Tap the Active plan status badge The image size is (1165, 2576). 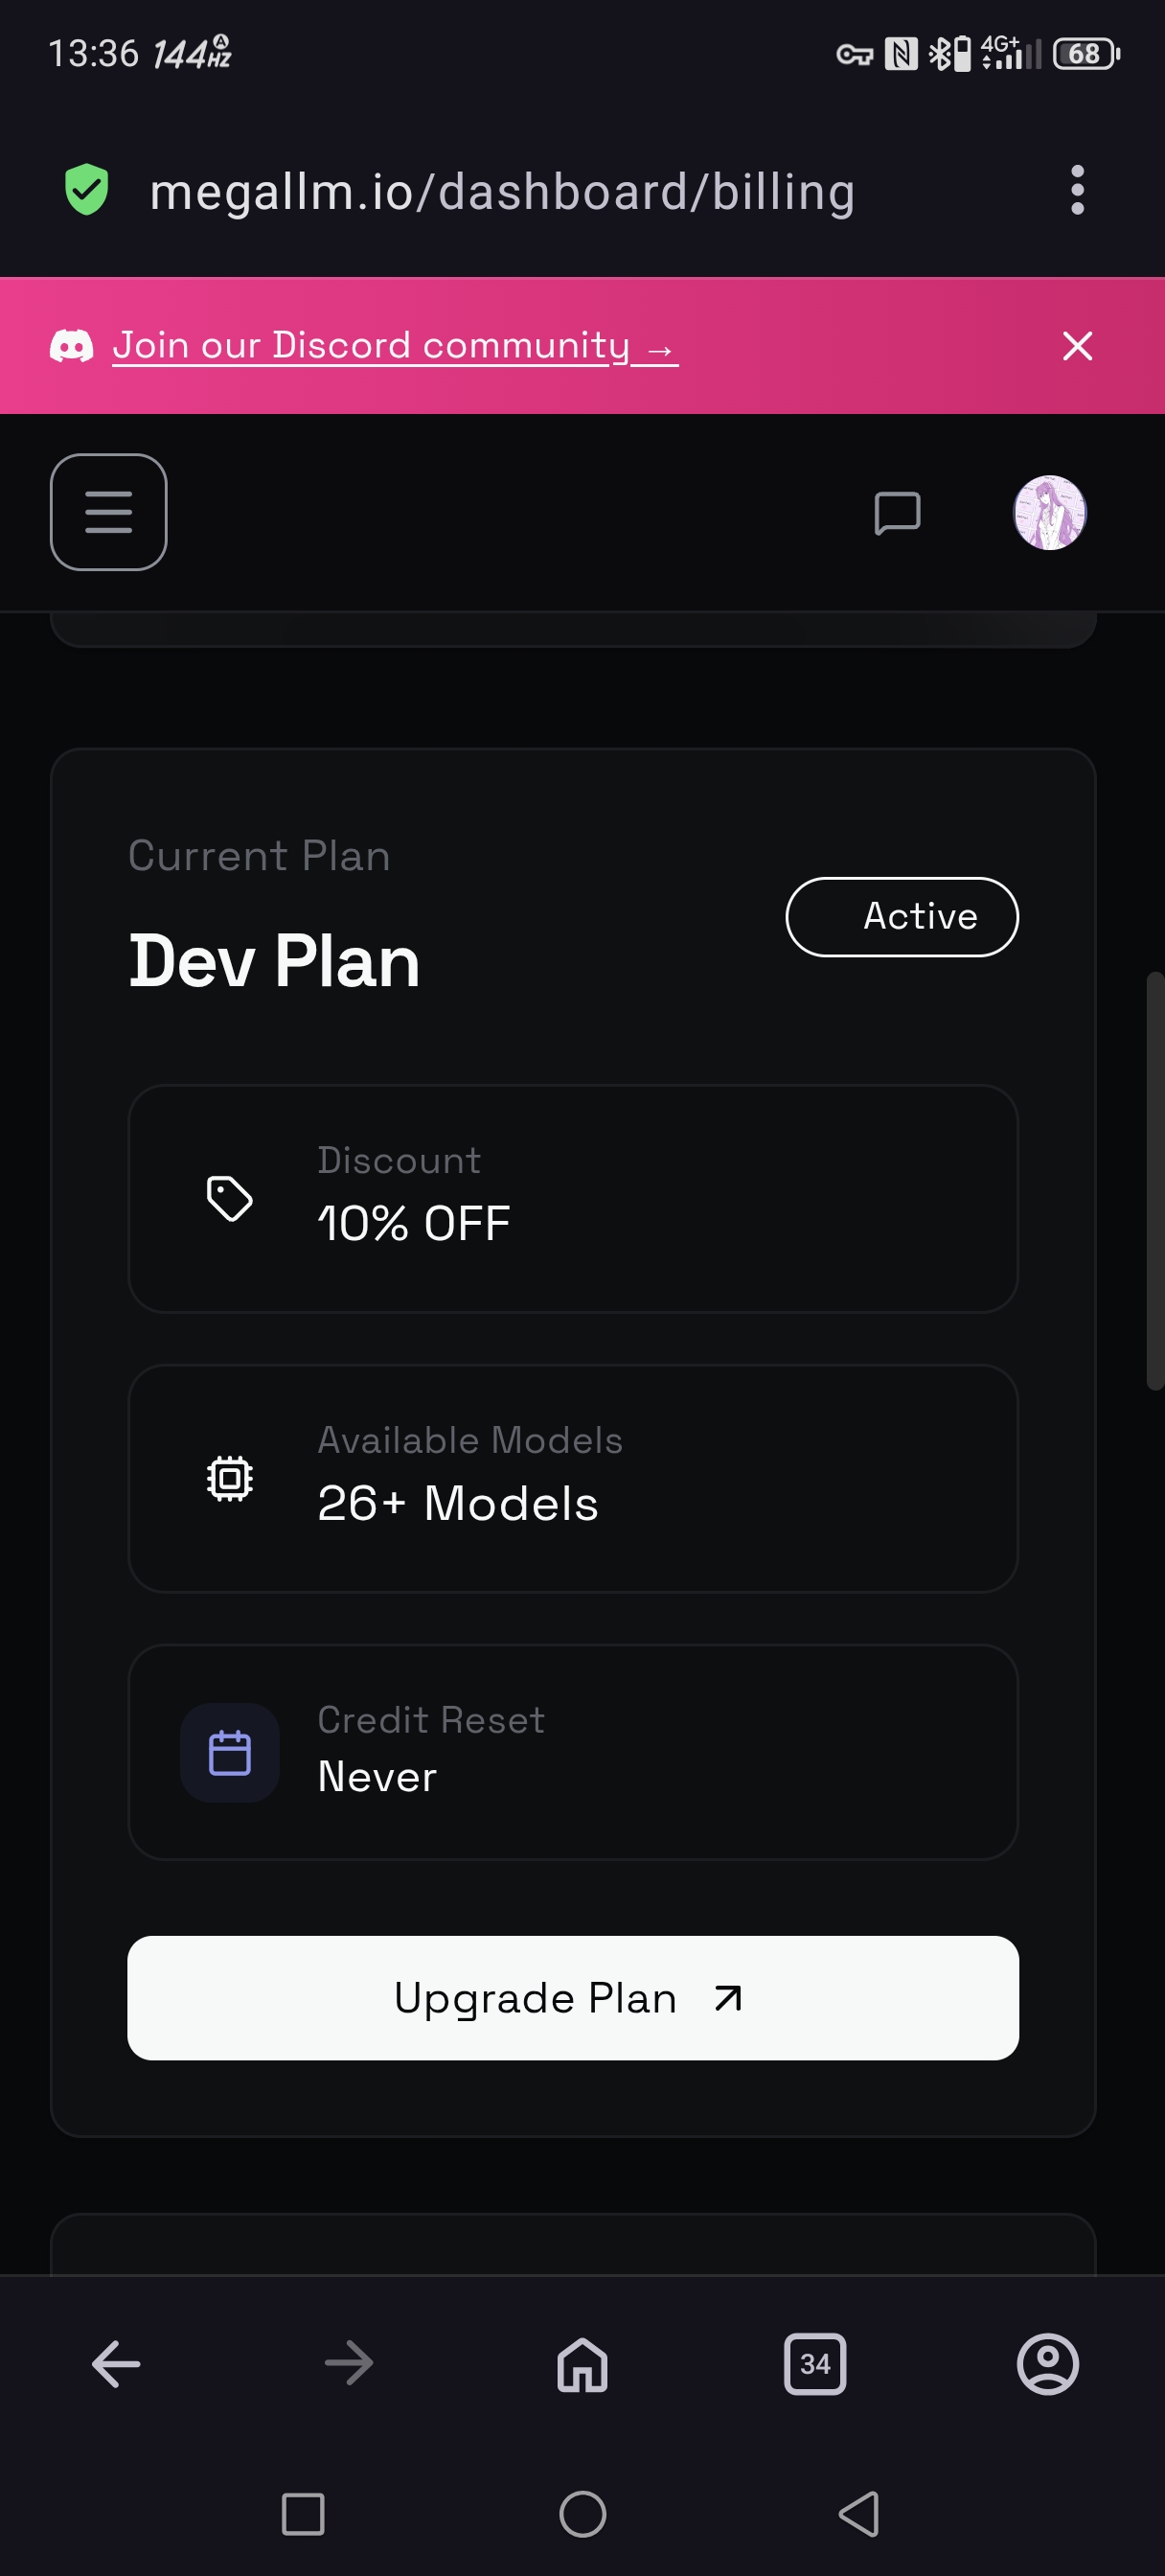pyautogui.click(x=901, y=917)
